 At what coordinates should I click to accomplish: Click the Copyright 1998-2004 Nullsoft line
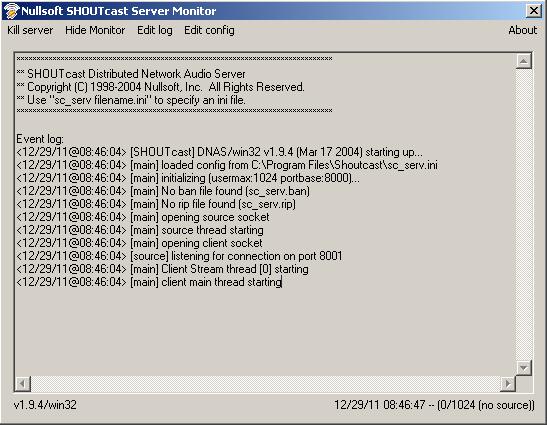point(160,87)
